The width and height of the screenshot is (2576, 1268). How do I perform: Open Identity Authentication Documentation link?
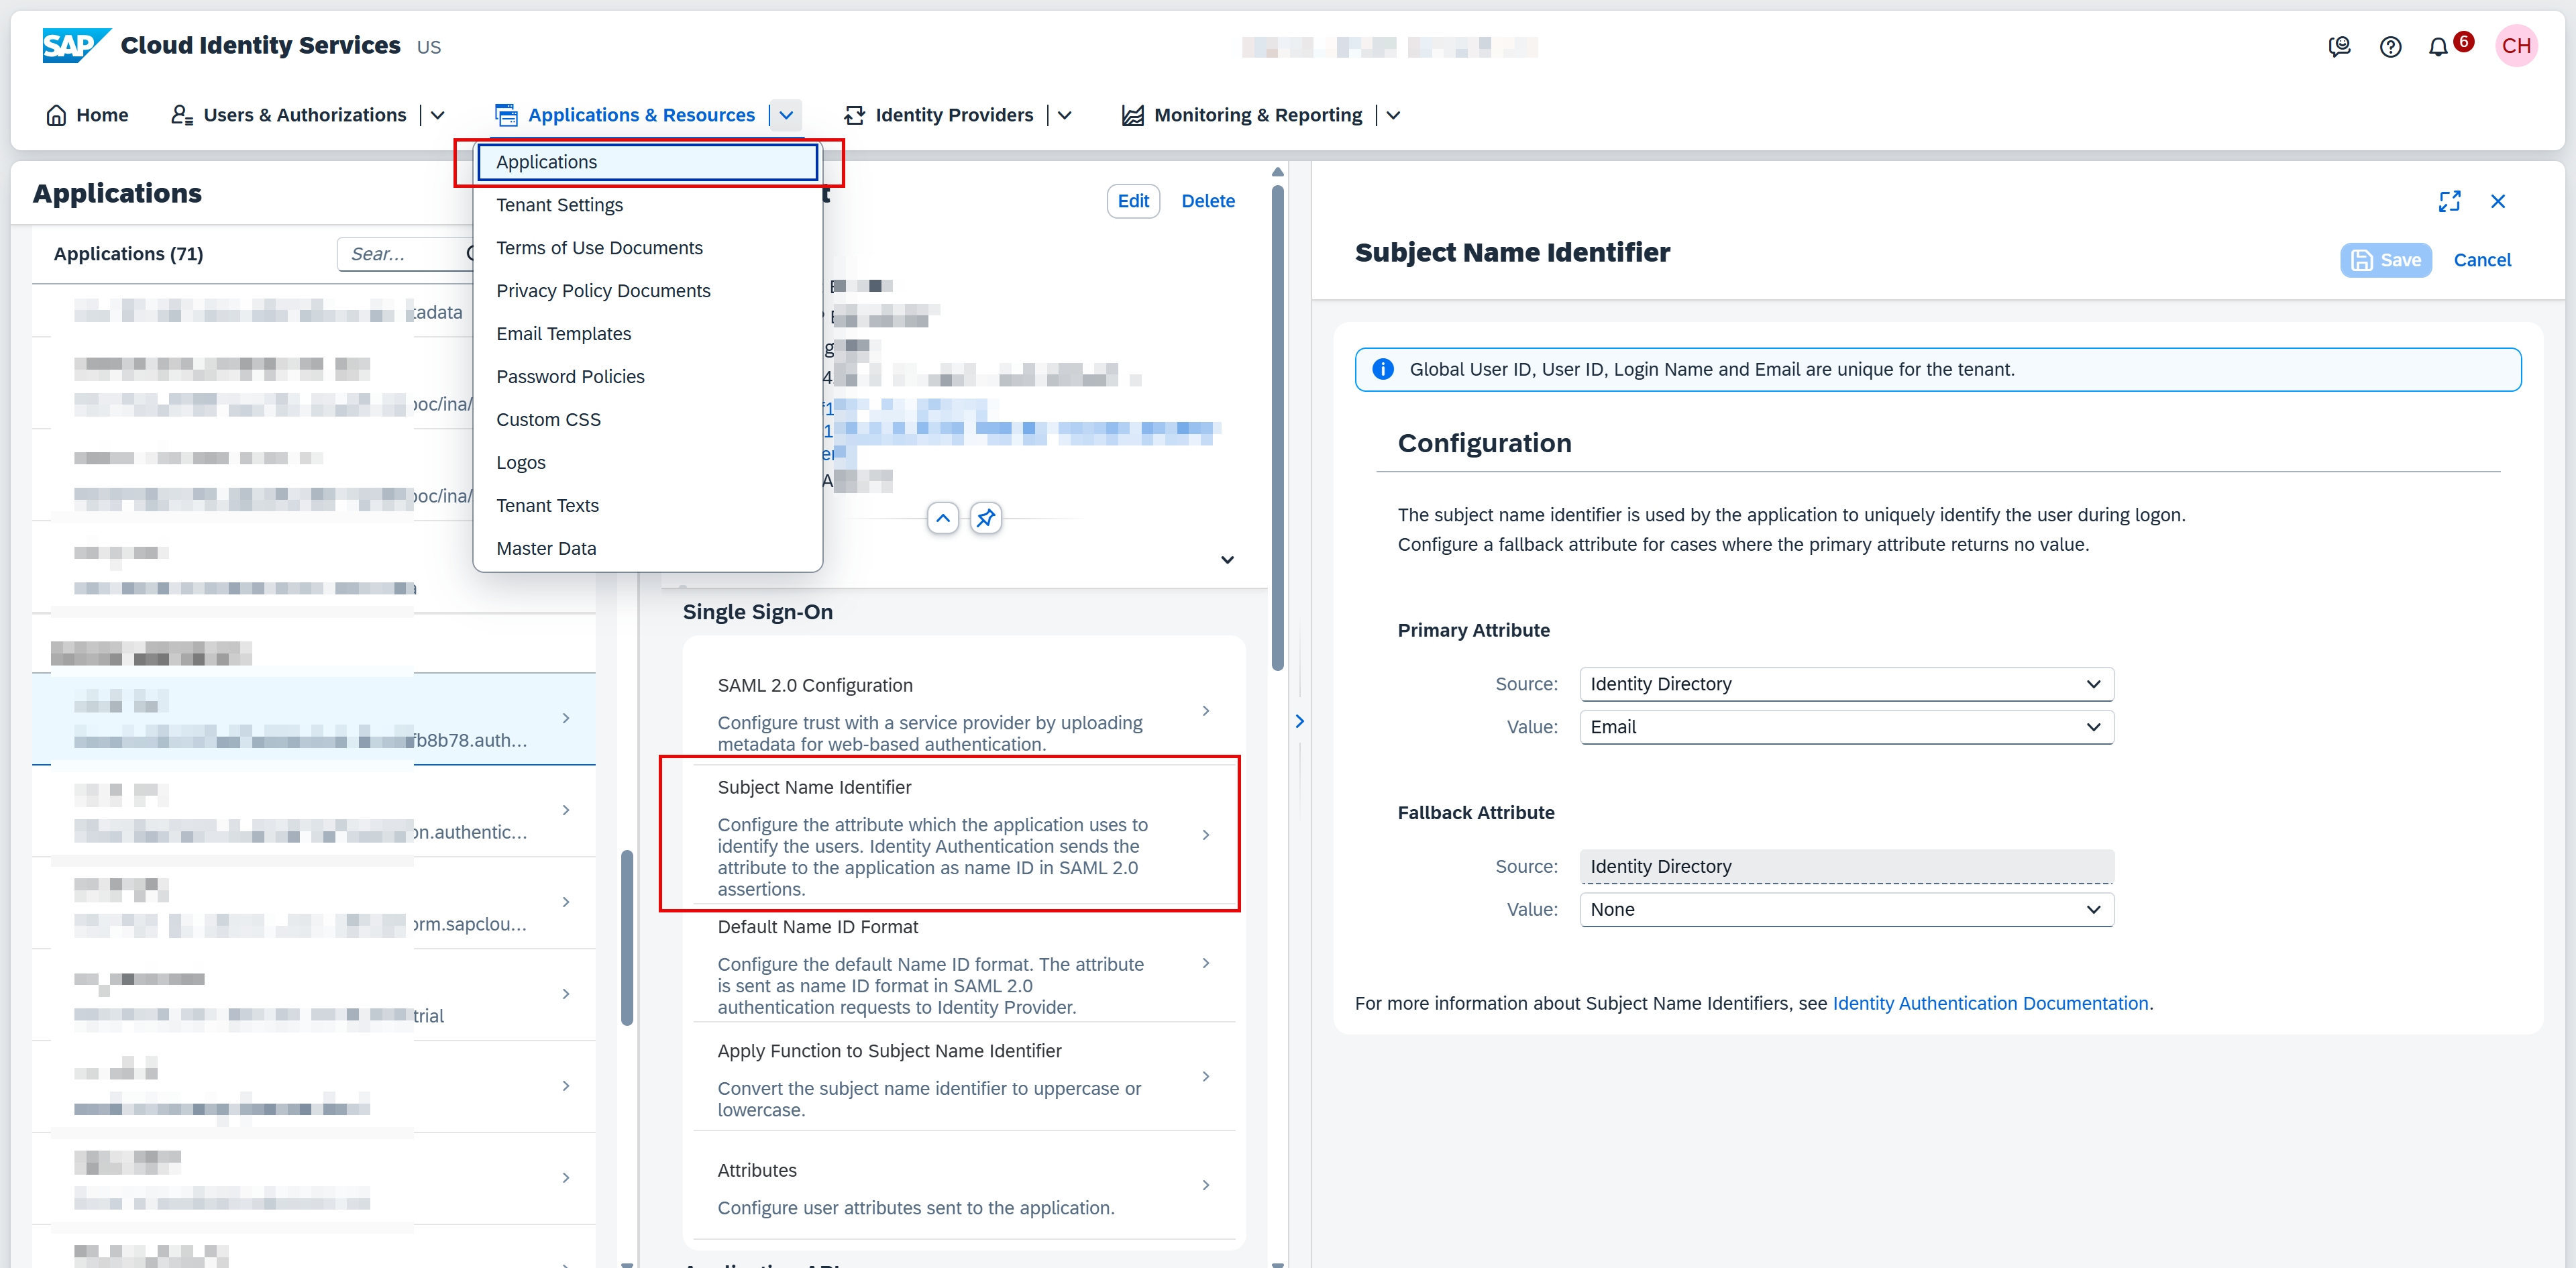point(1990,1003)
